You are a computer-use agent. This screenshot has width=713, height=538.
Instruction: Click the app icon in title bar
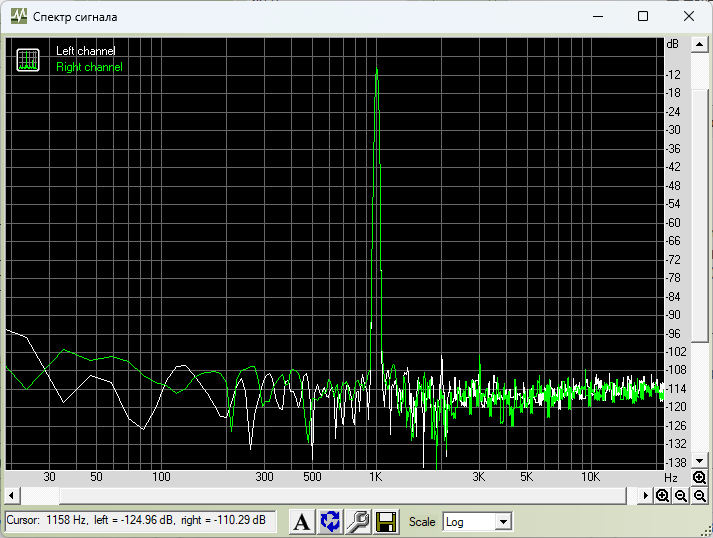click(19, 16)
